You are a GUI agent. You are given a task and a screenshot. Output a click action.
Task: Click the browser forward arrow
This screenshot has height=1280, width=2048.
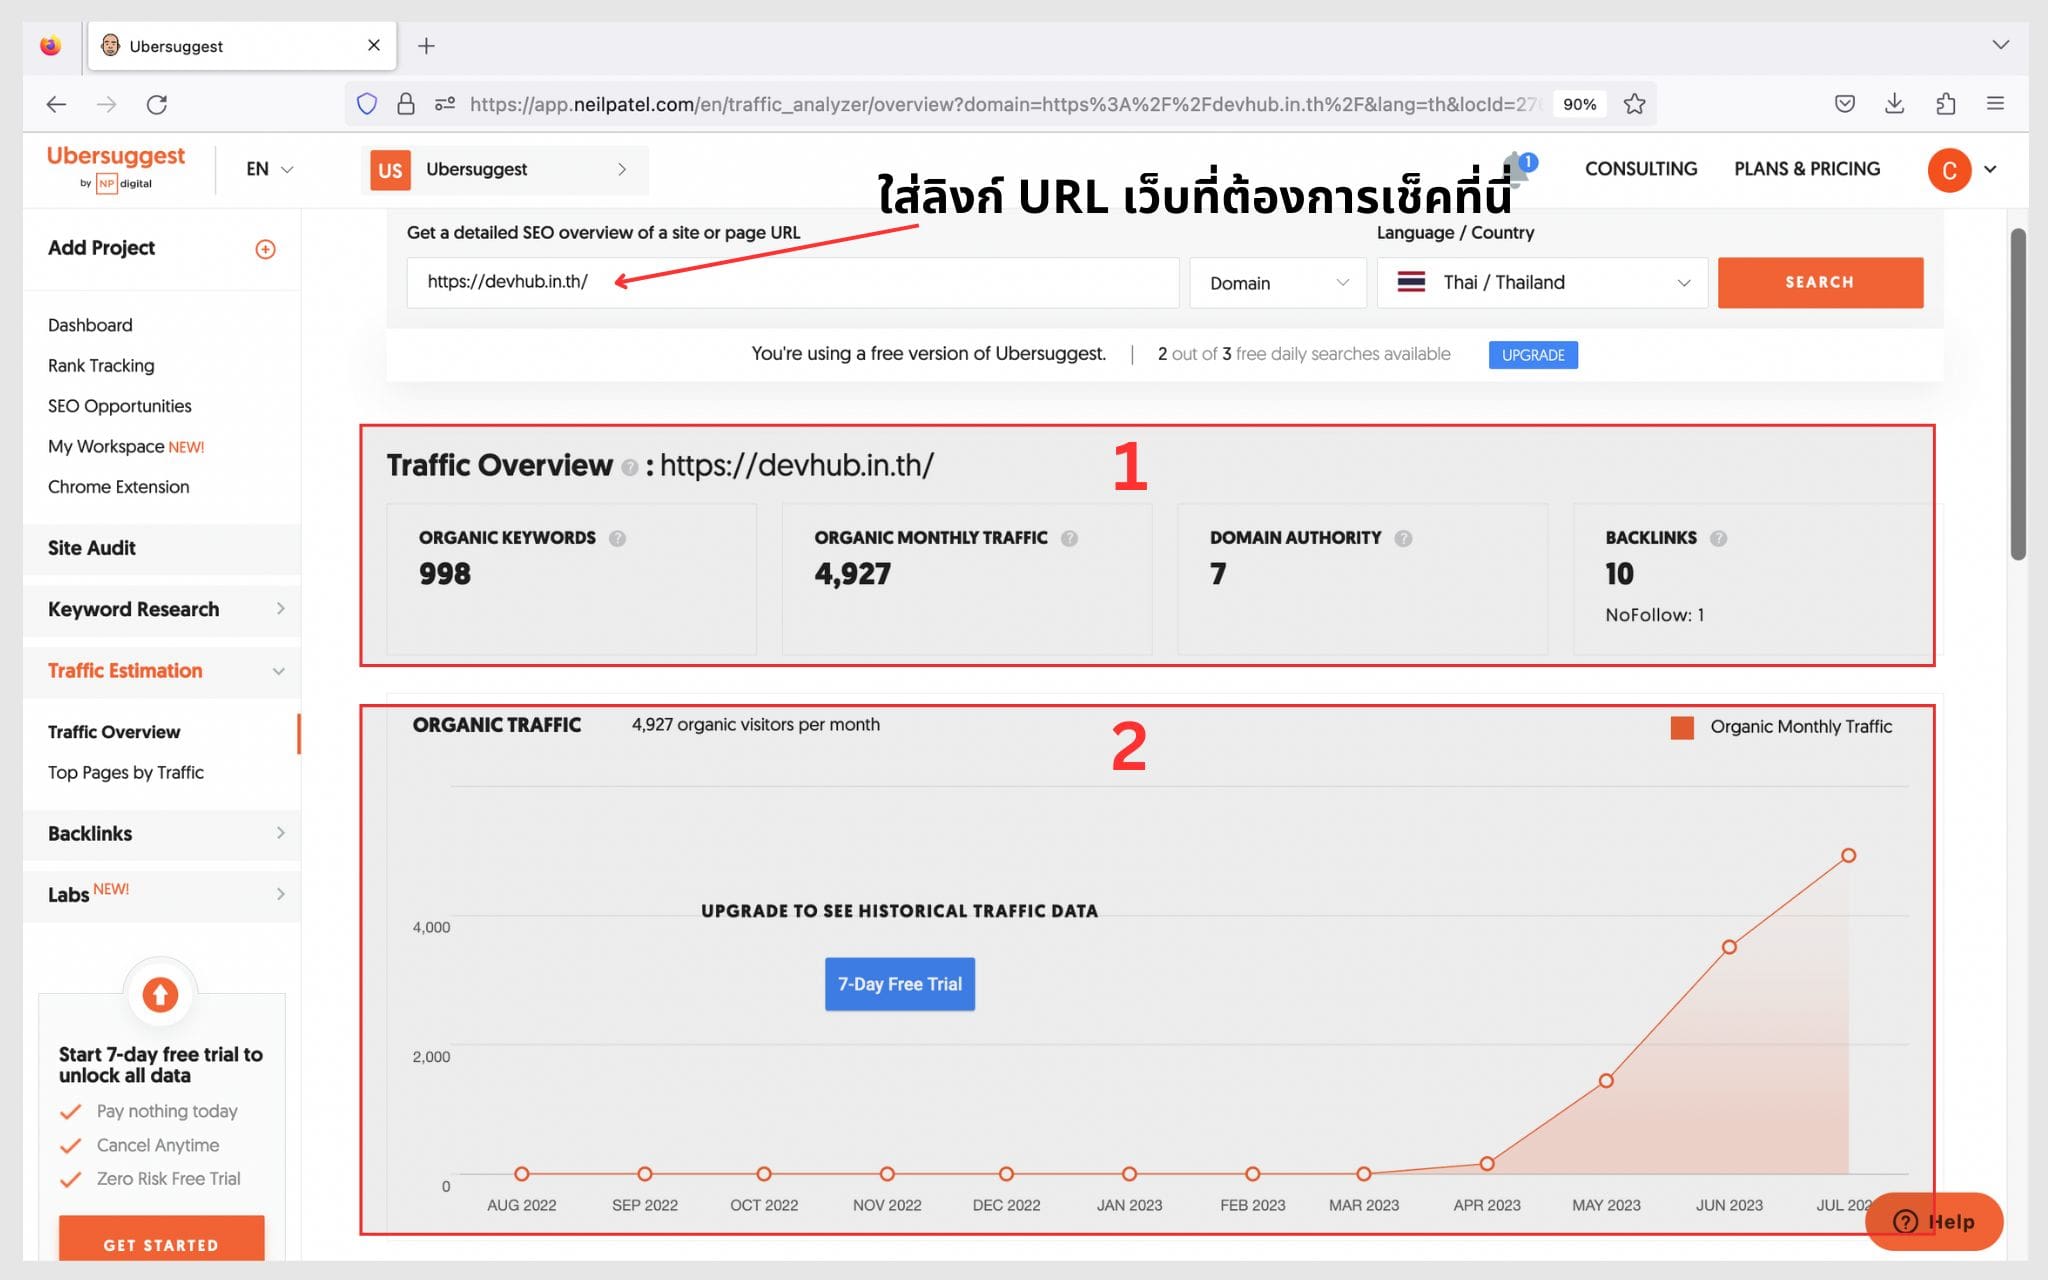pyautogui.click(x=106, y=104)
